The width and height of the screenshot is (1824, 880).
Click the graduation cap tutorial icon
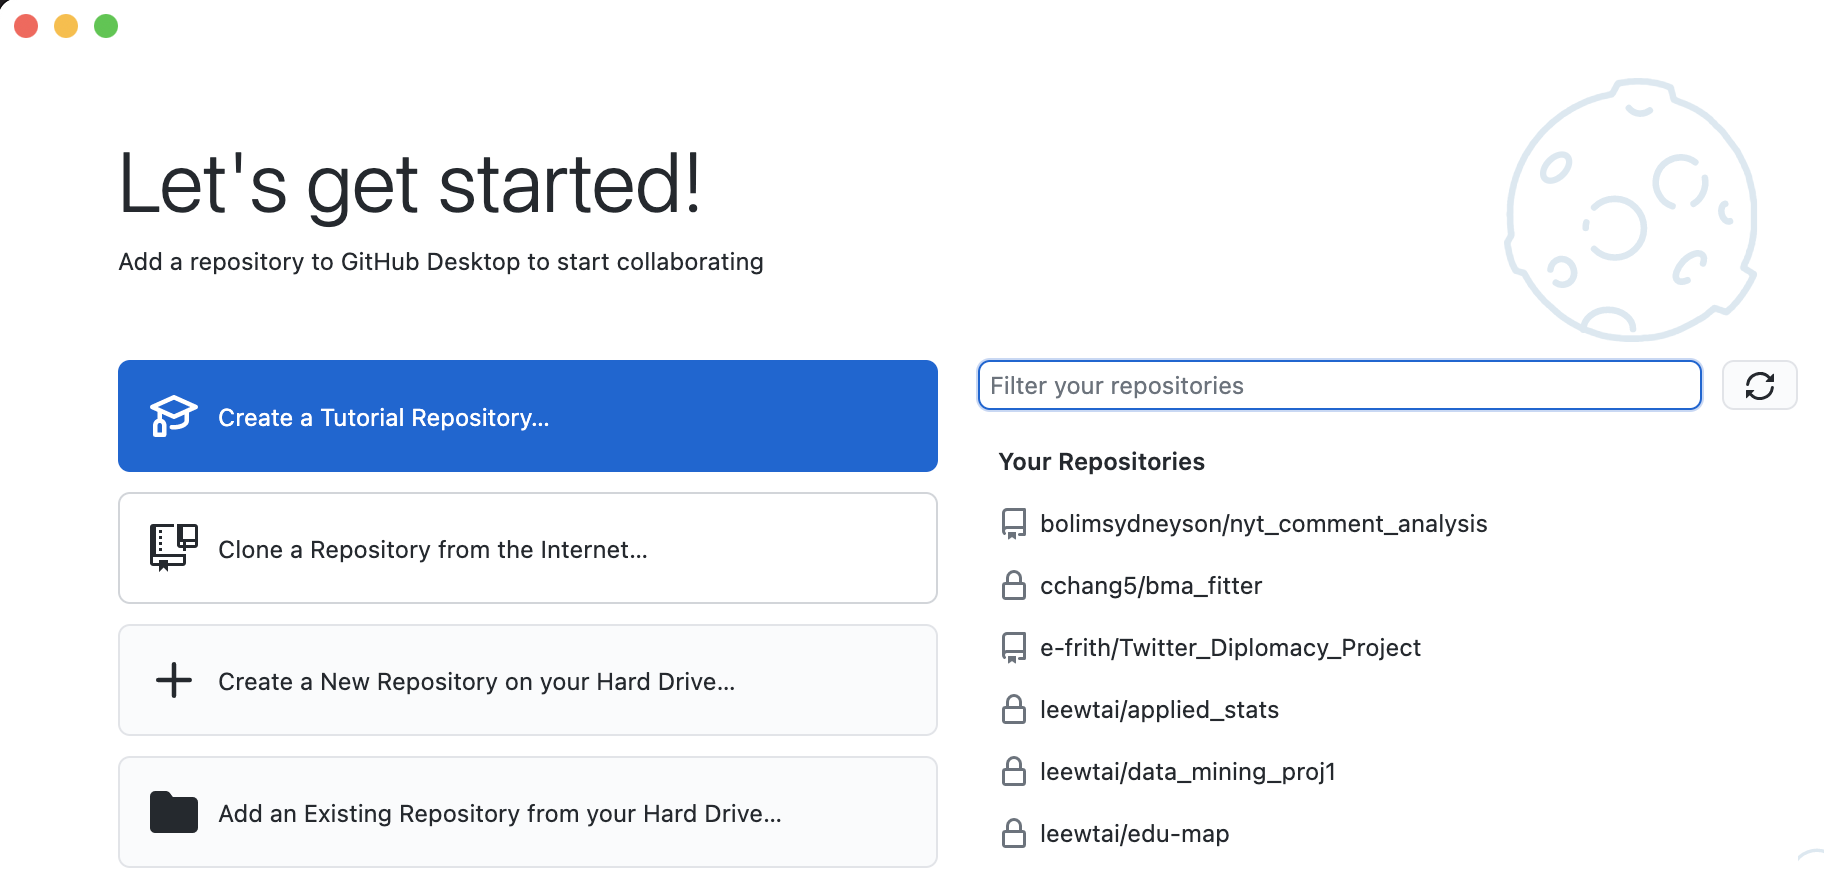(x=173, y=416)
